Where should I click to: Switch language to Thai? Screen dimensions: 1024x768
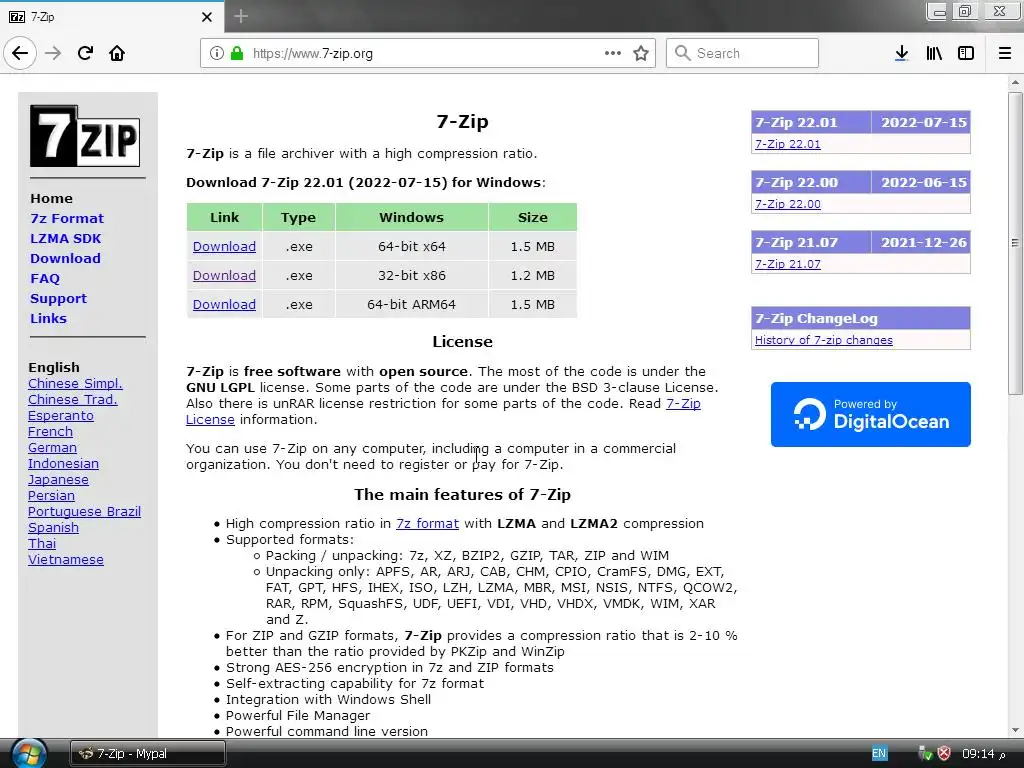click(42, 543)
